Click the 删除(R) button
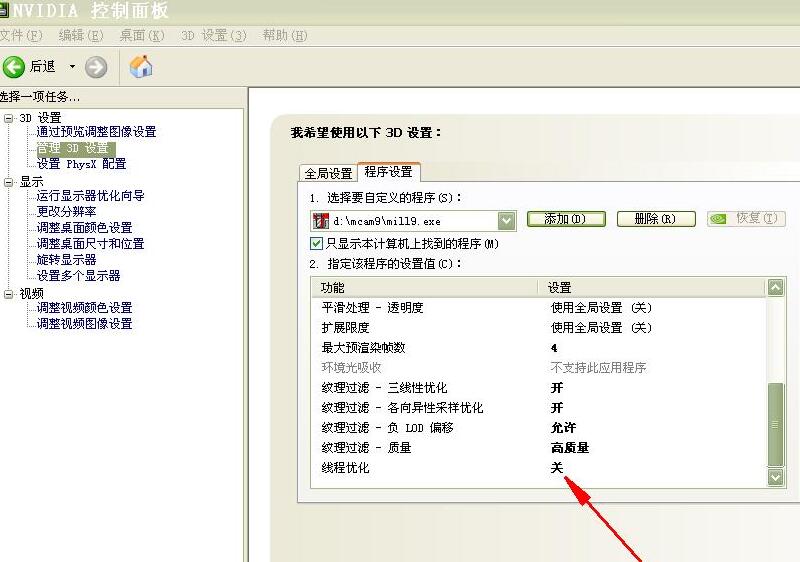800x562 pixels. pyautogui.click(x=656, y=219)
